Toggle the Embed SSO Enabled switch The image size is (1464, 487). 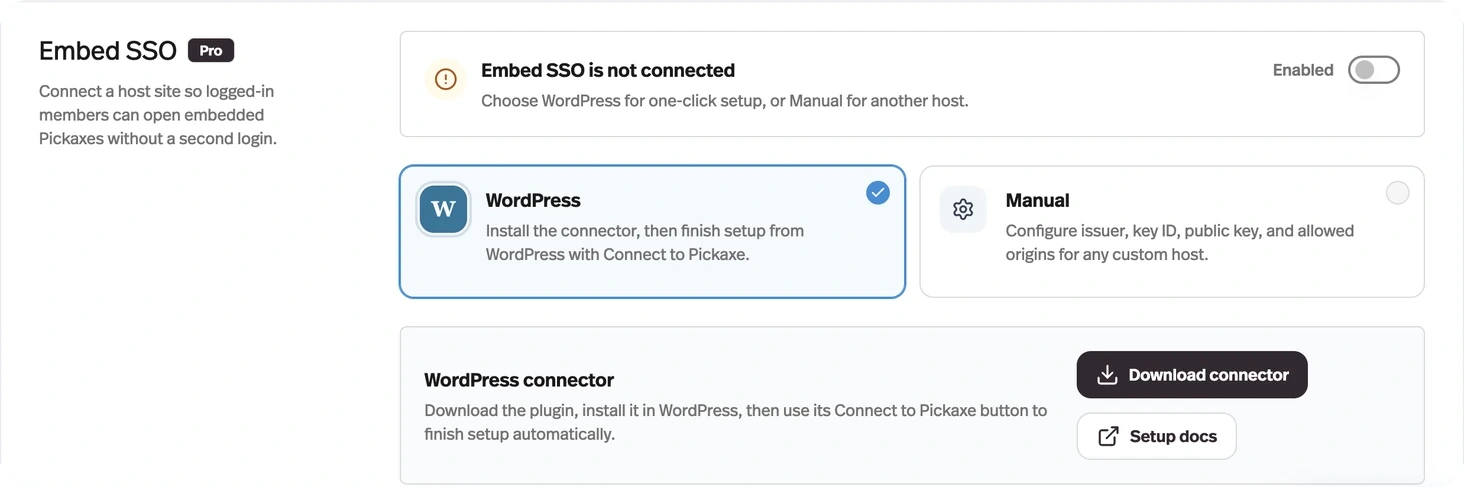point(1373,70)
